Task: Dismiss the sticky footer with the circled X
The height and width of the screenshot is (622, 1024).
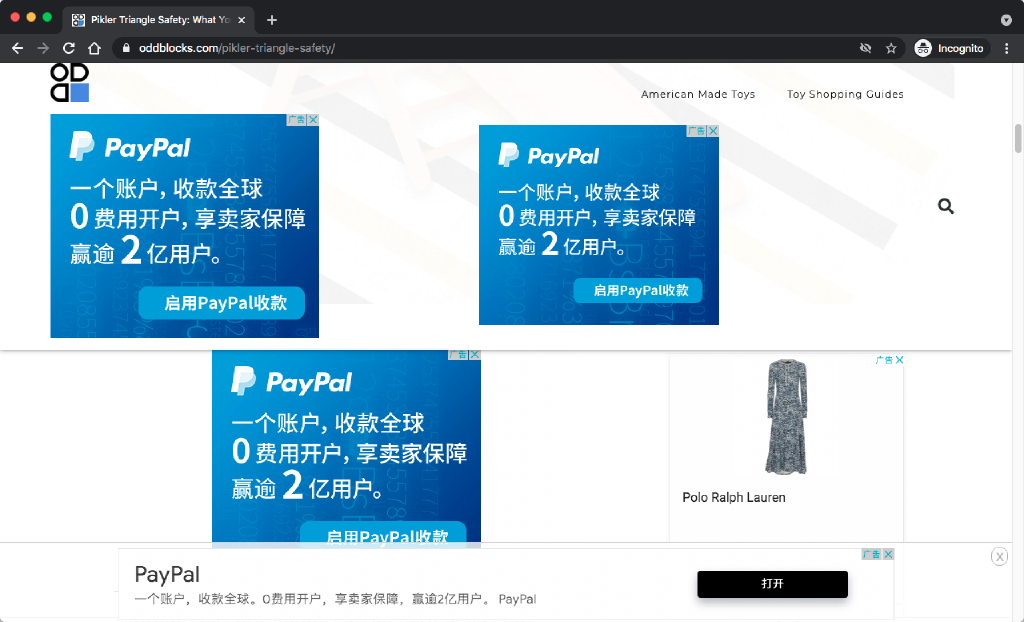Action: 999,557
